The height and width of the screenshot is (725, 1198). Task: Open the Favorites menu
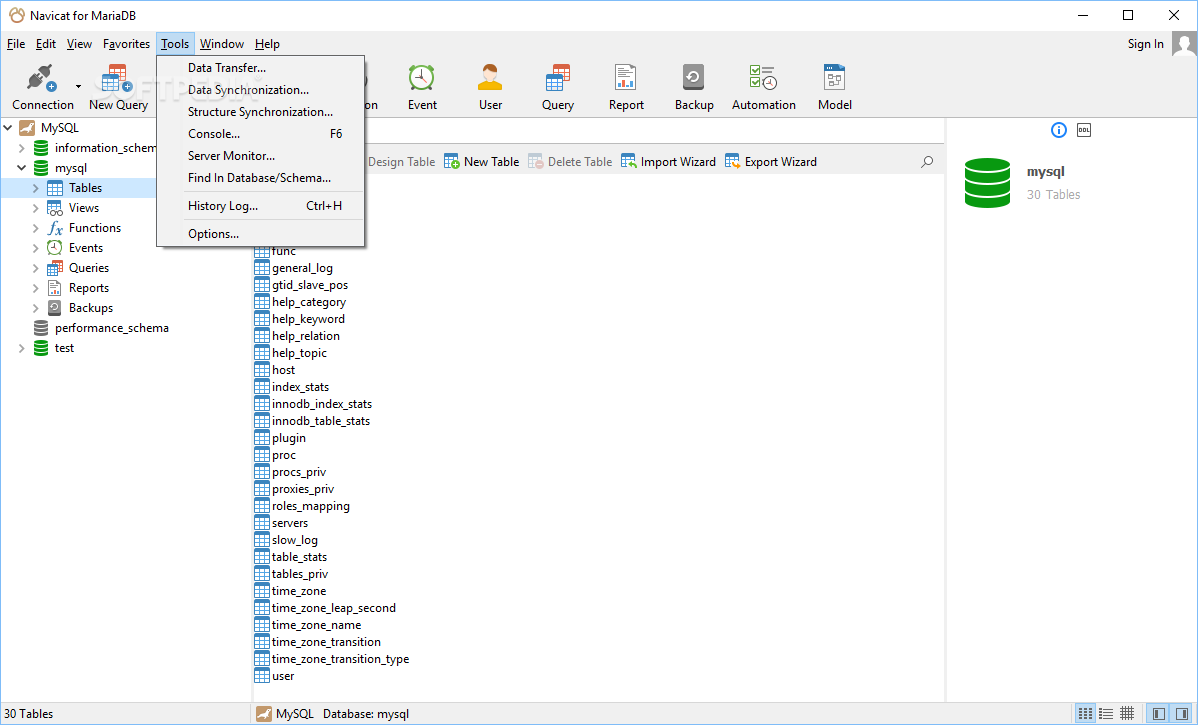coord(126,44)
